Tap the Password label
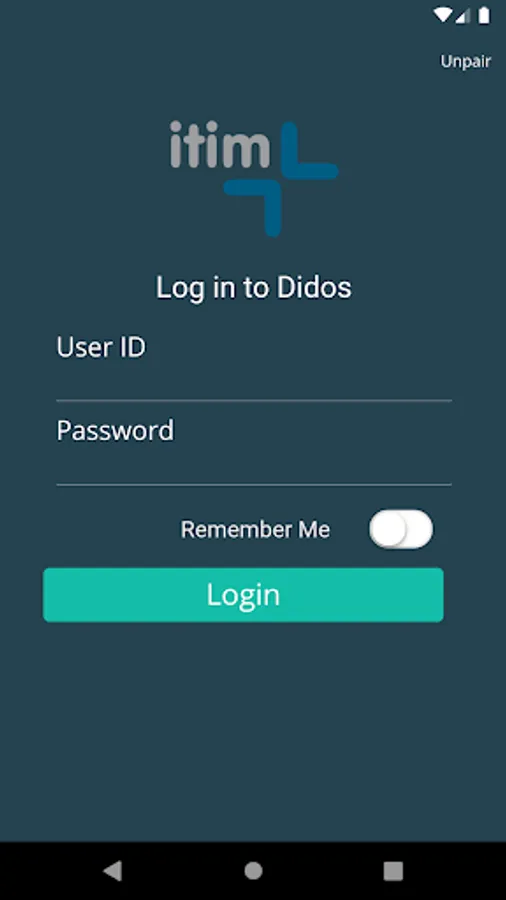506x900 pixels. [x=115, y=430]
